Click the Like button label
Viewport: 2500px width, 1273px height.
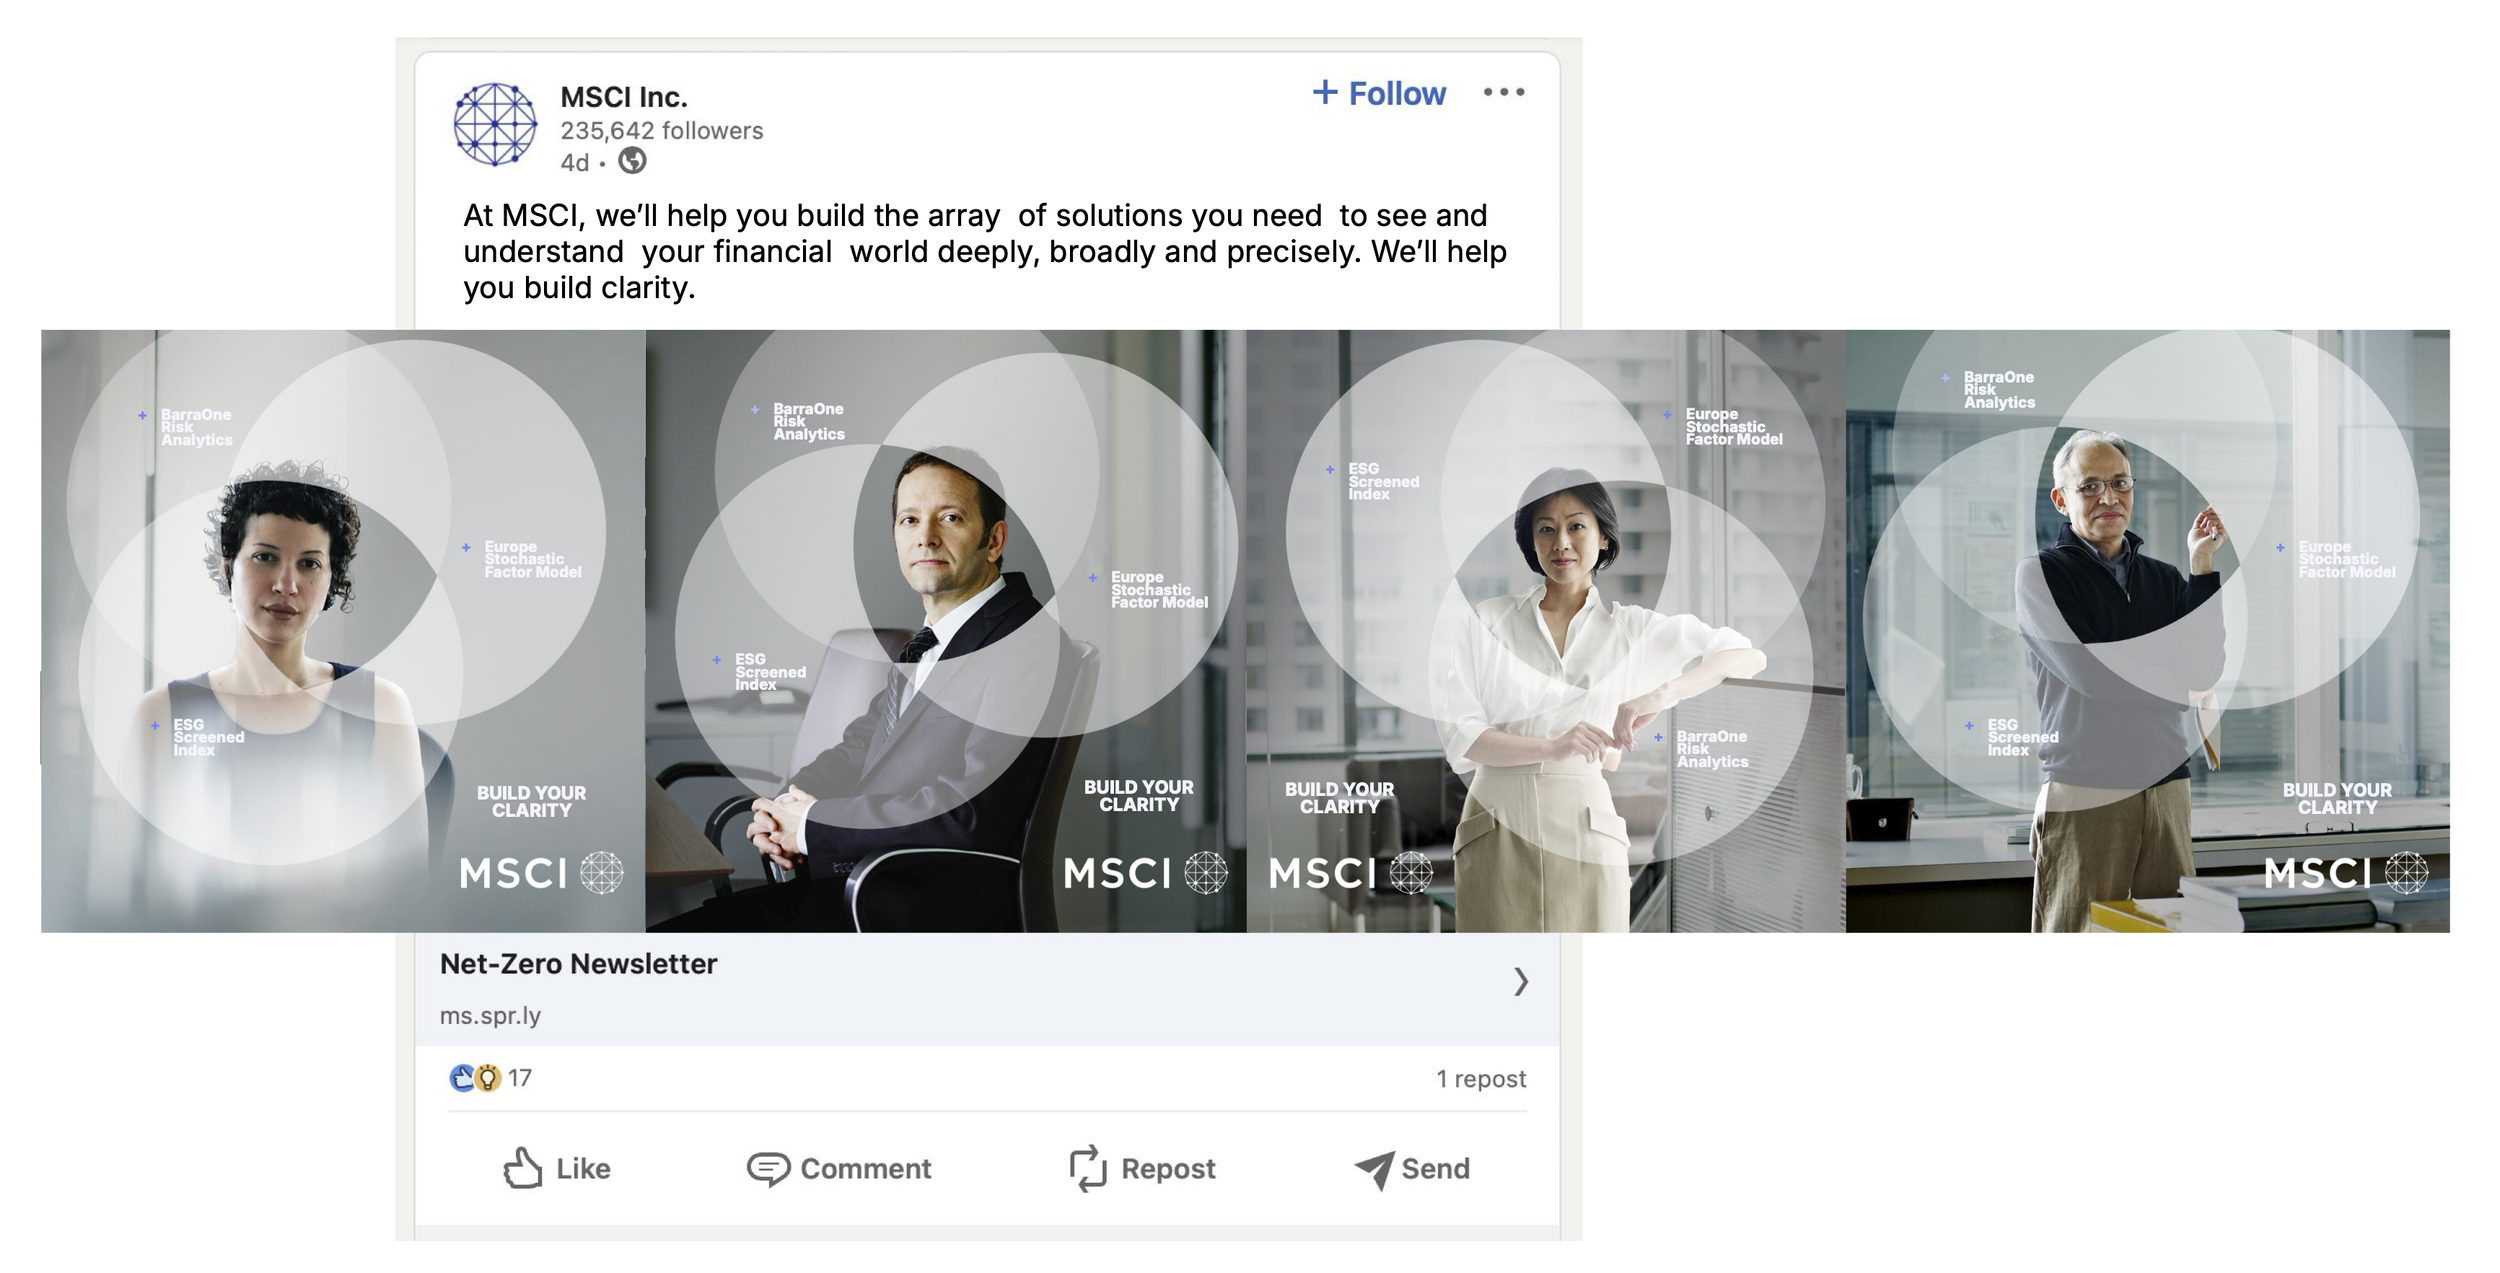[x=583, y=1168]
